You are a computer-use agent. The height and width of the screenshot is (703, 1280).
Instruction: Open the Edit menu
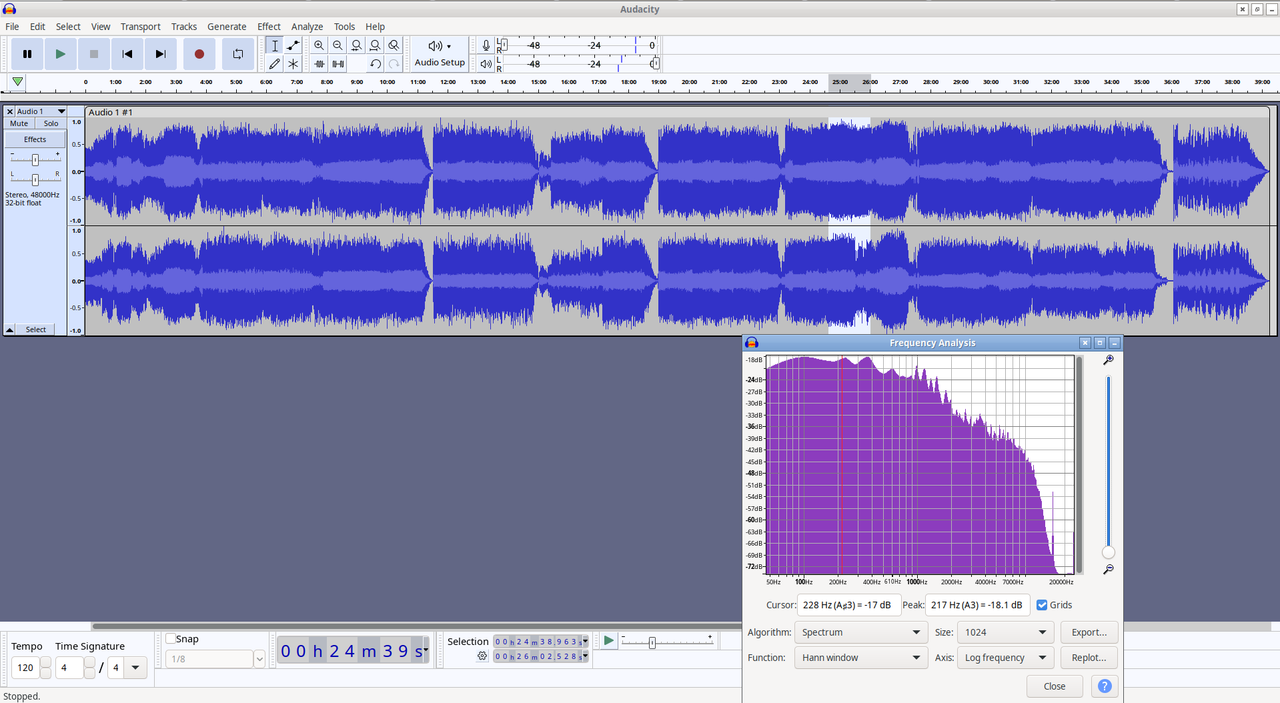37,27
